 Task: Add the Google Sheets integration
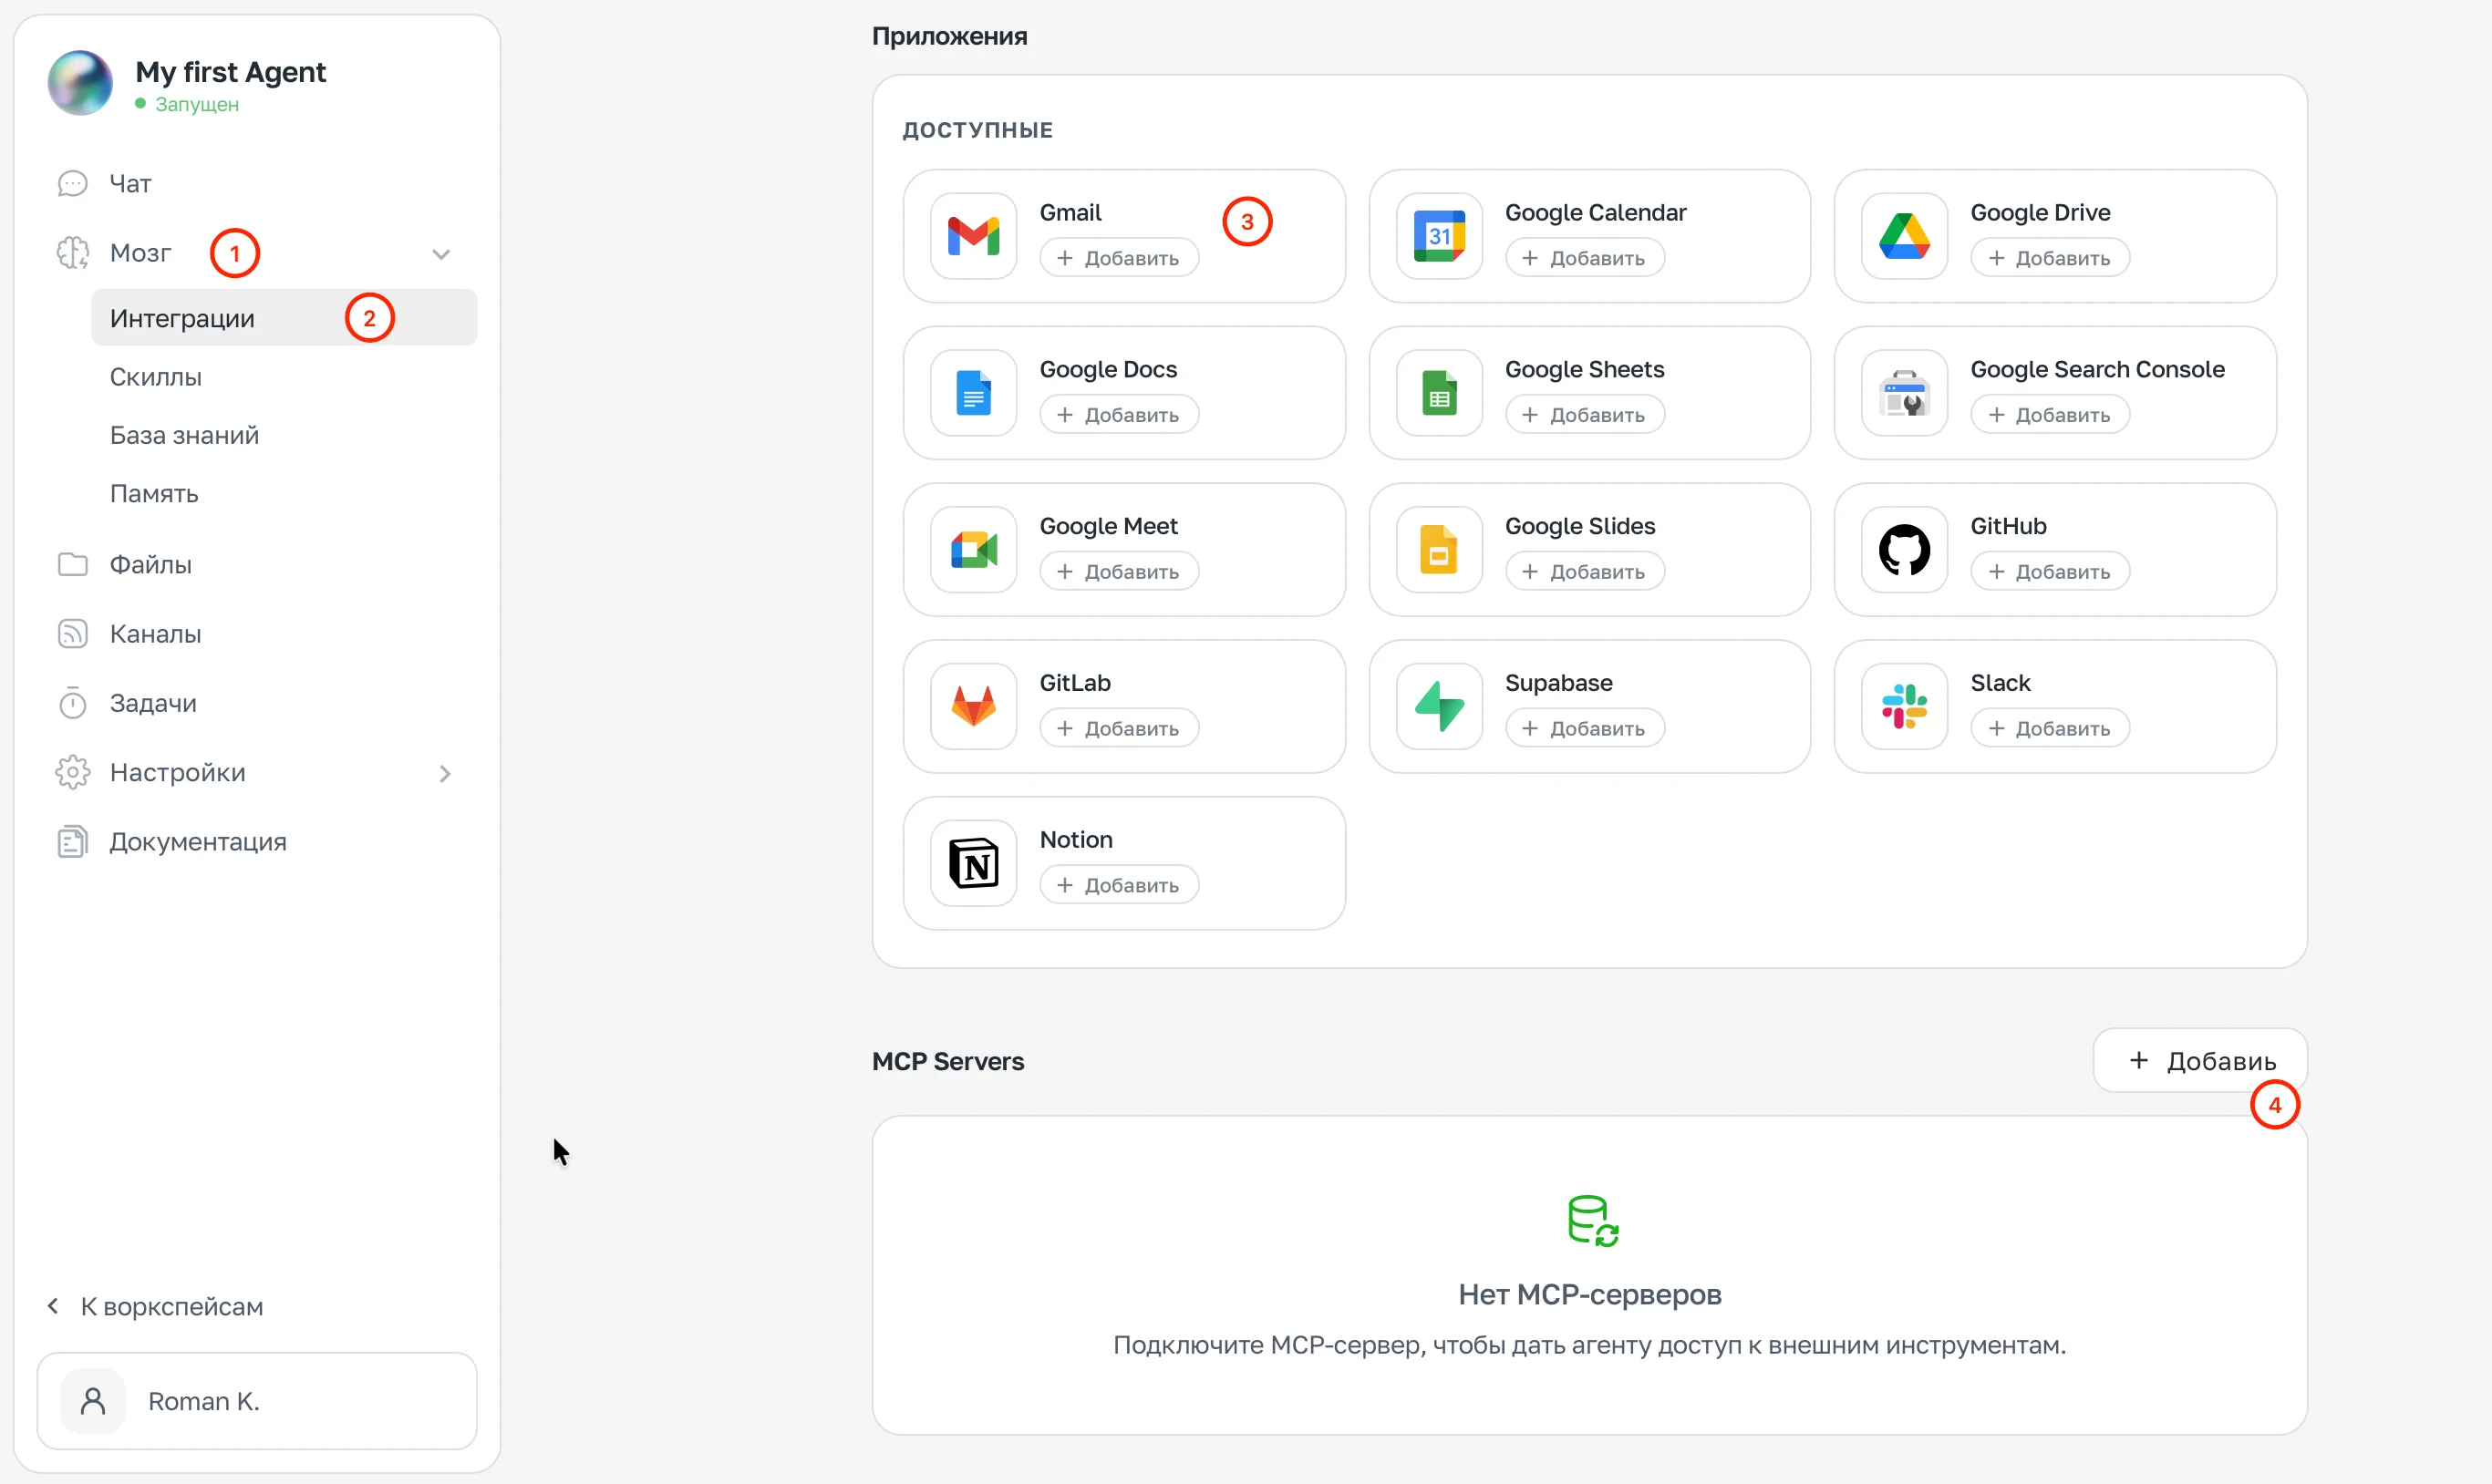click(x=1585, y=415)
